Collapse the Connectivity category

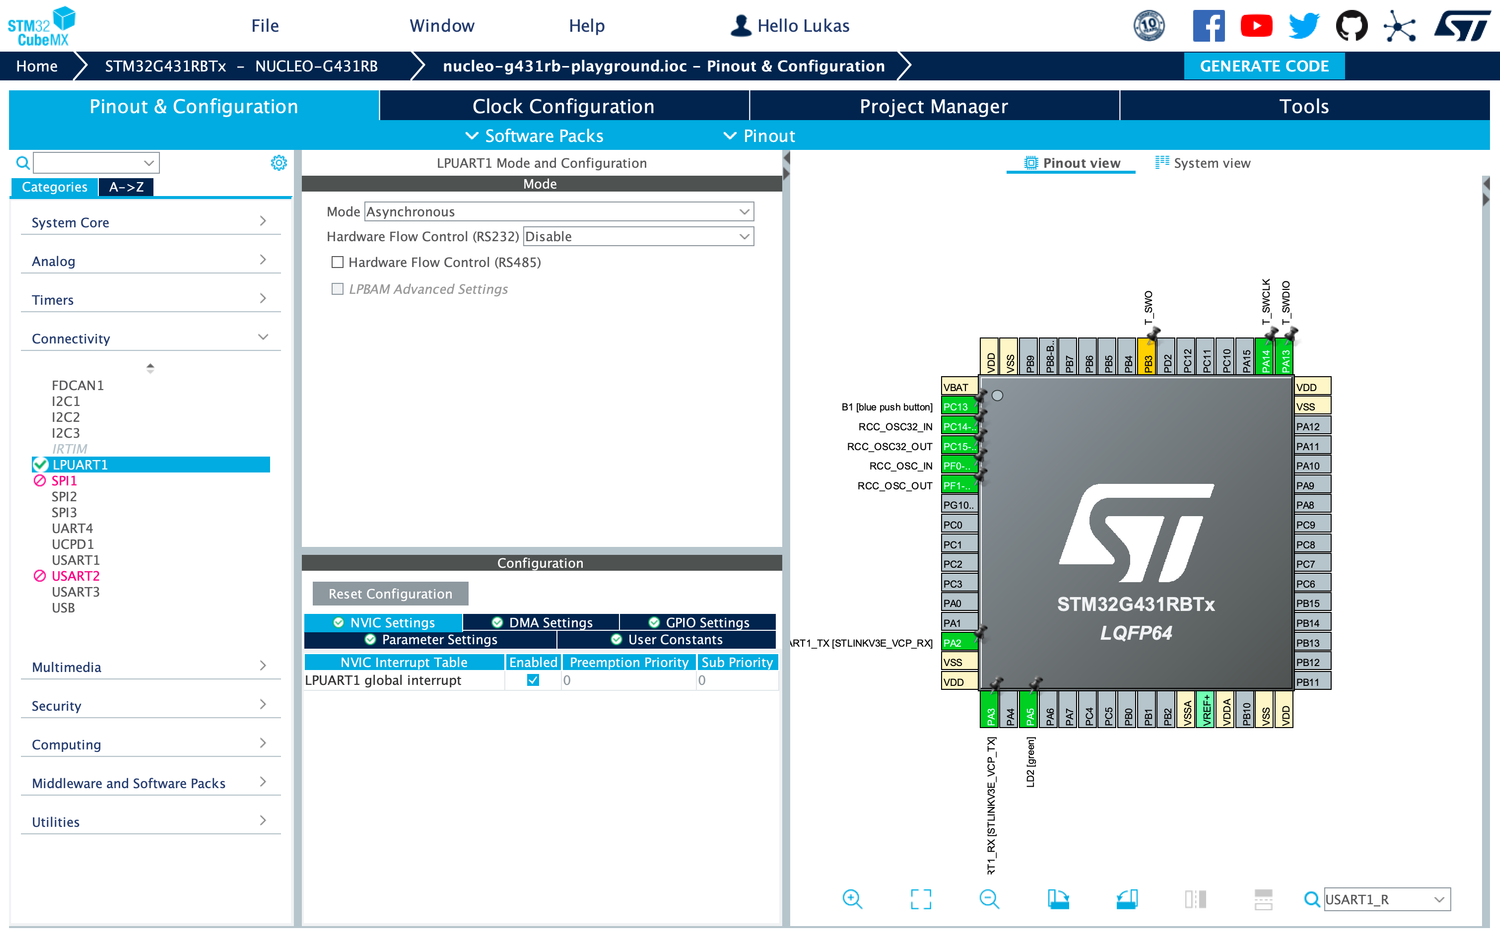tap(150, 339)
